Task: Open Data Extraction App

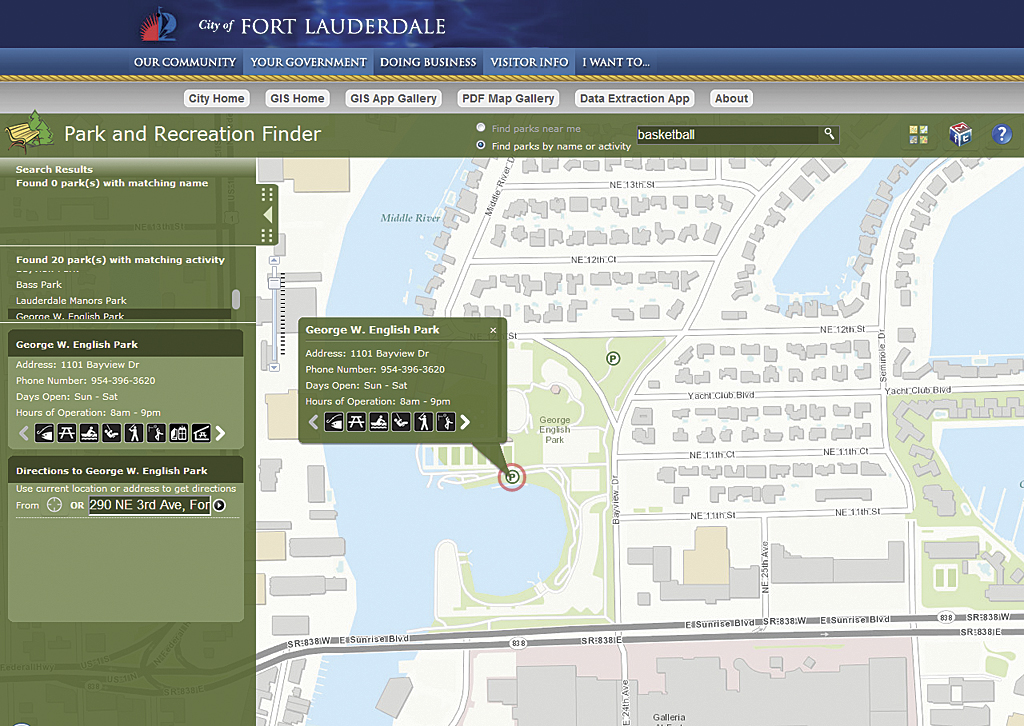Action: (x=635, y=99)
